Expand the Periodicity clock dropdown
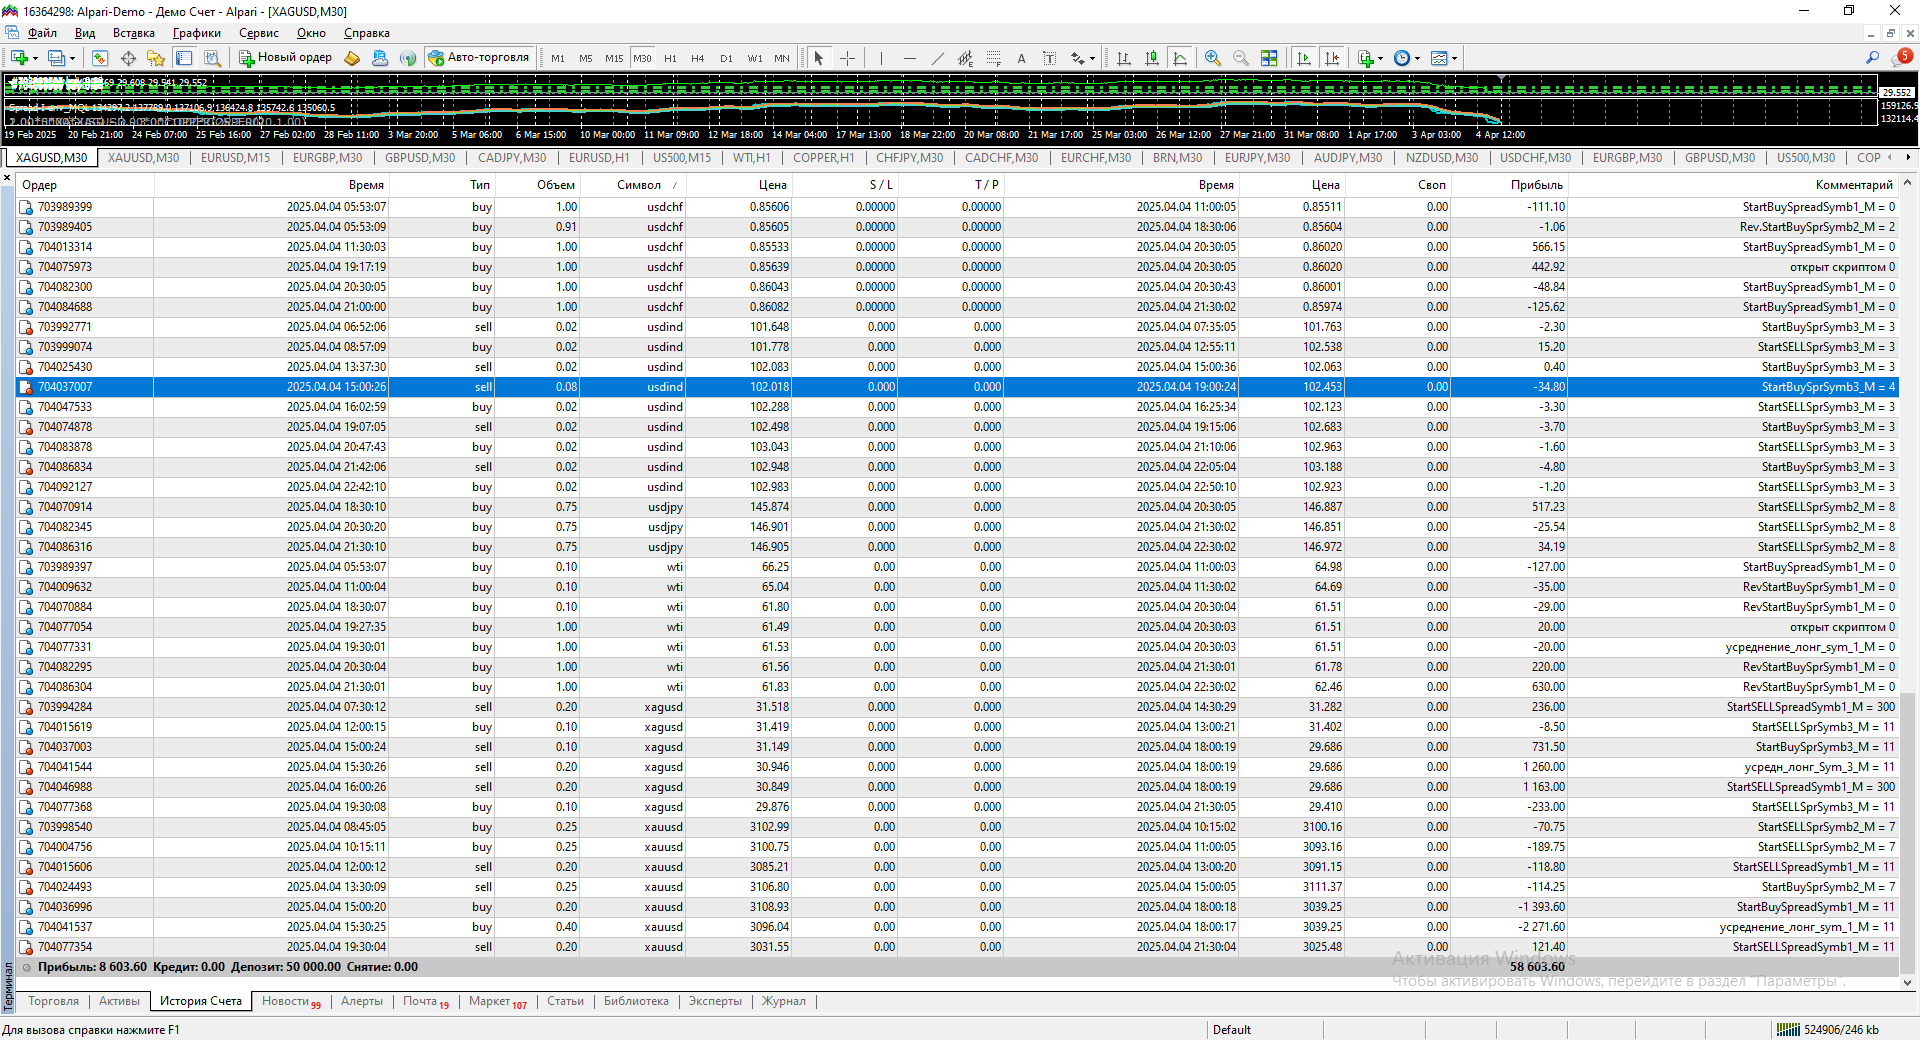This screenshot has height=1040, width=1920. click(x=1406, y=58)
